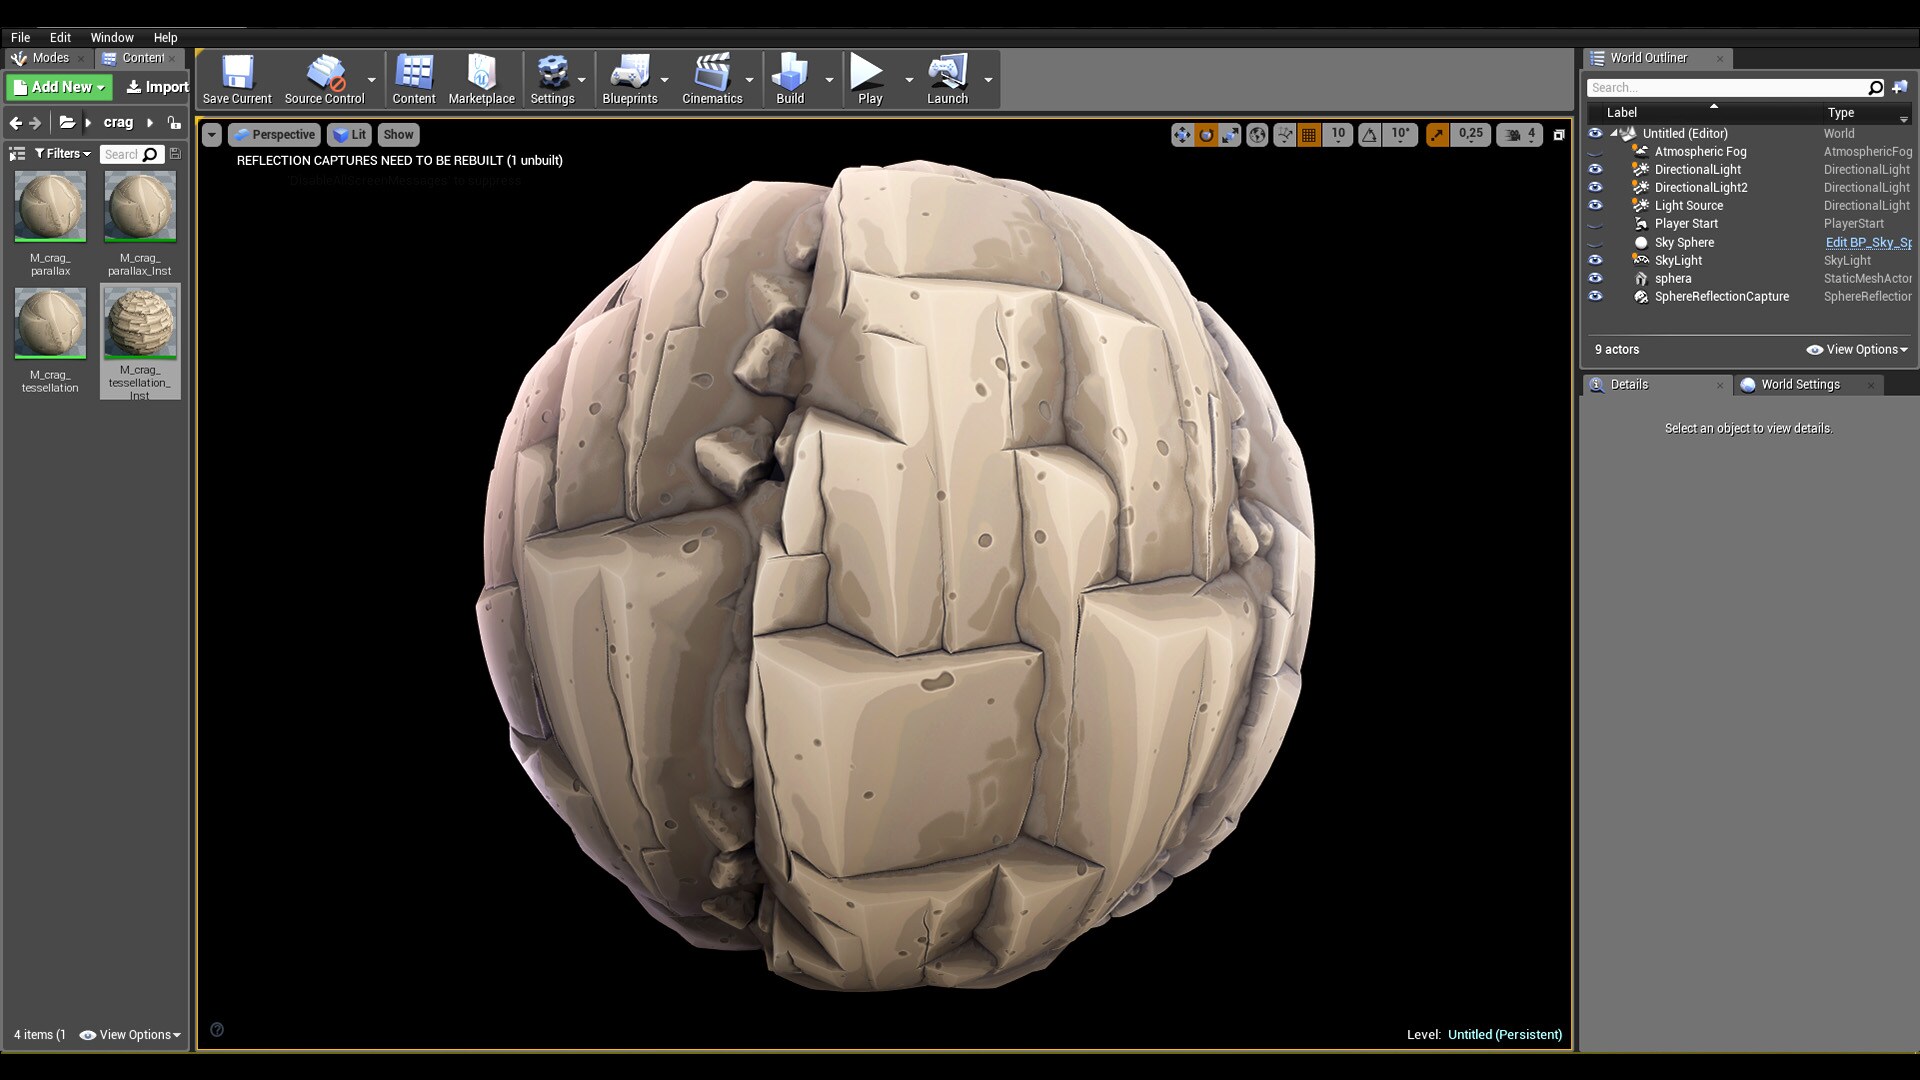Image resolution: width=1920 pixels, height=1080 pixels.
Task: Click the world coordinate system globe icon
Action: click(1257, 135)
